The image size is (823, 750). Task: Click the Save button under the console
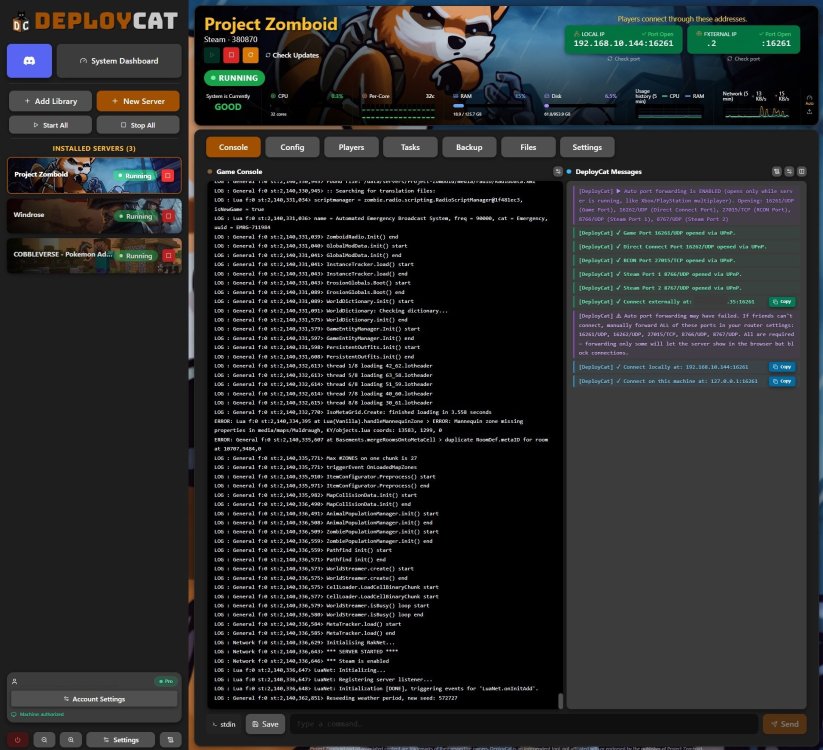(265, 724)
